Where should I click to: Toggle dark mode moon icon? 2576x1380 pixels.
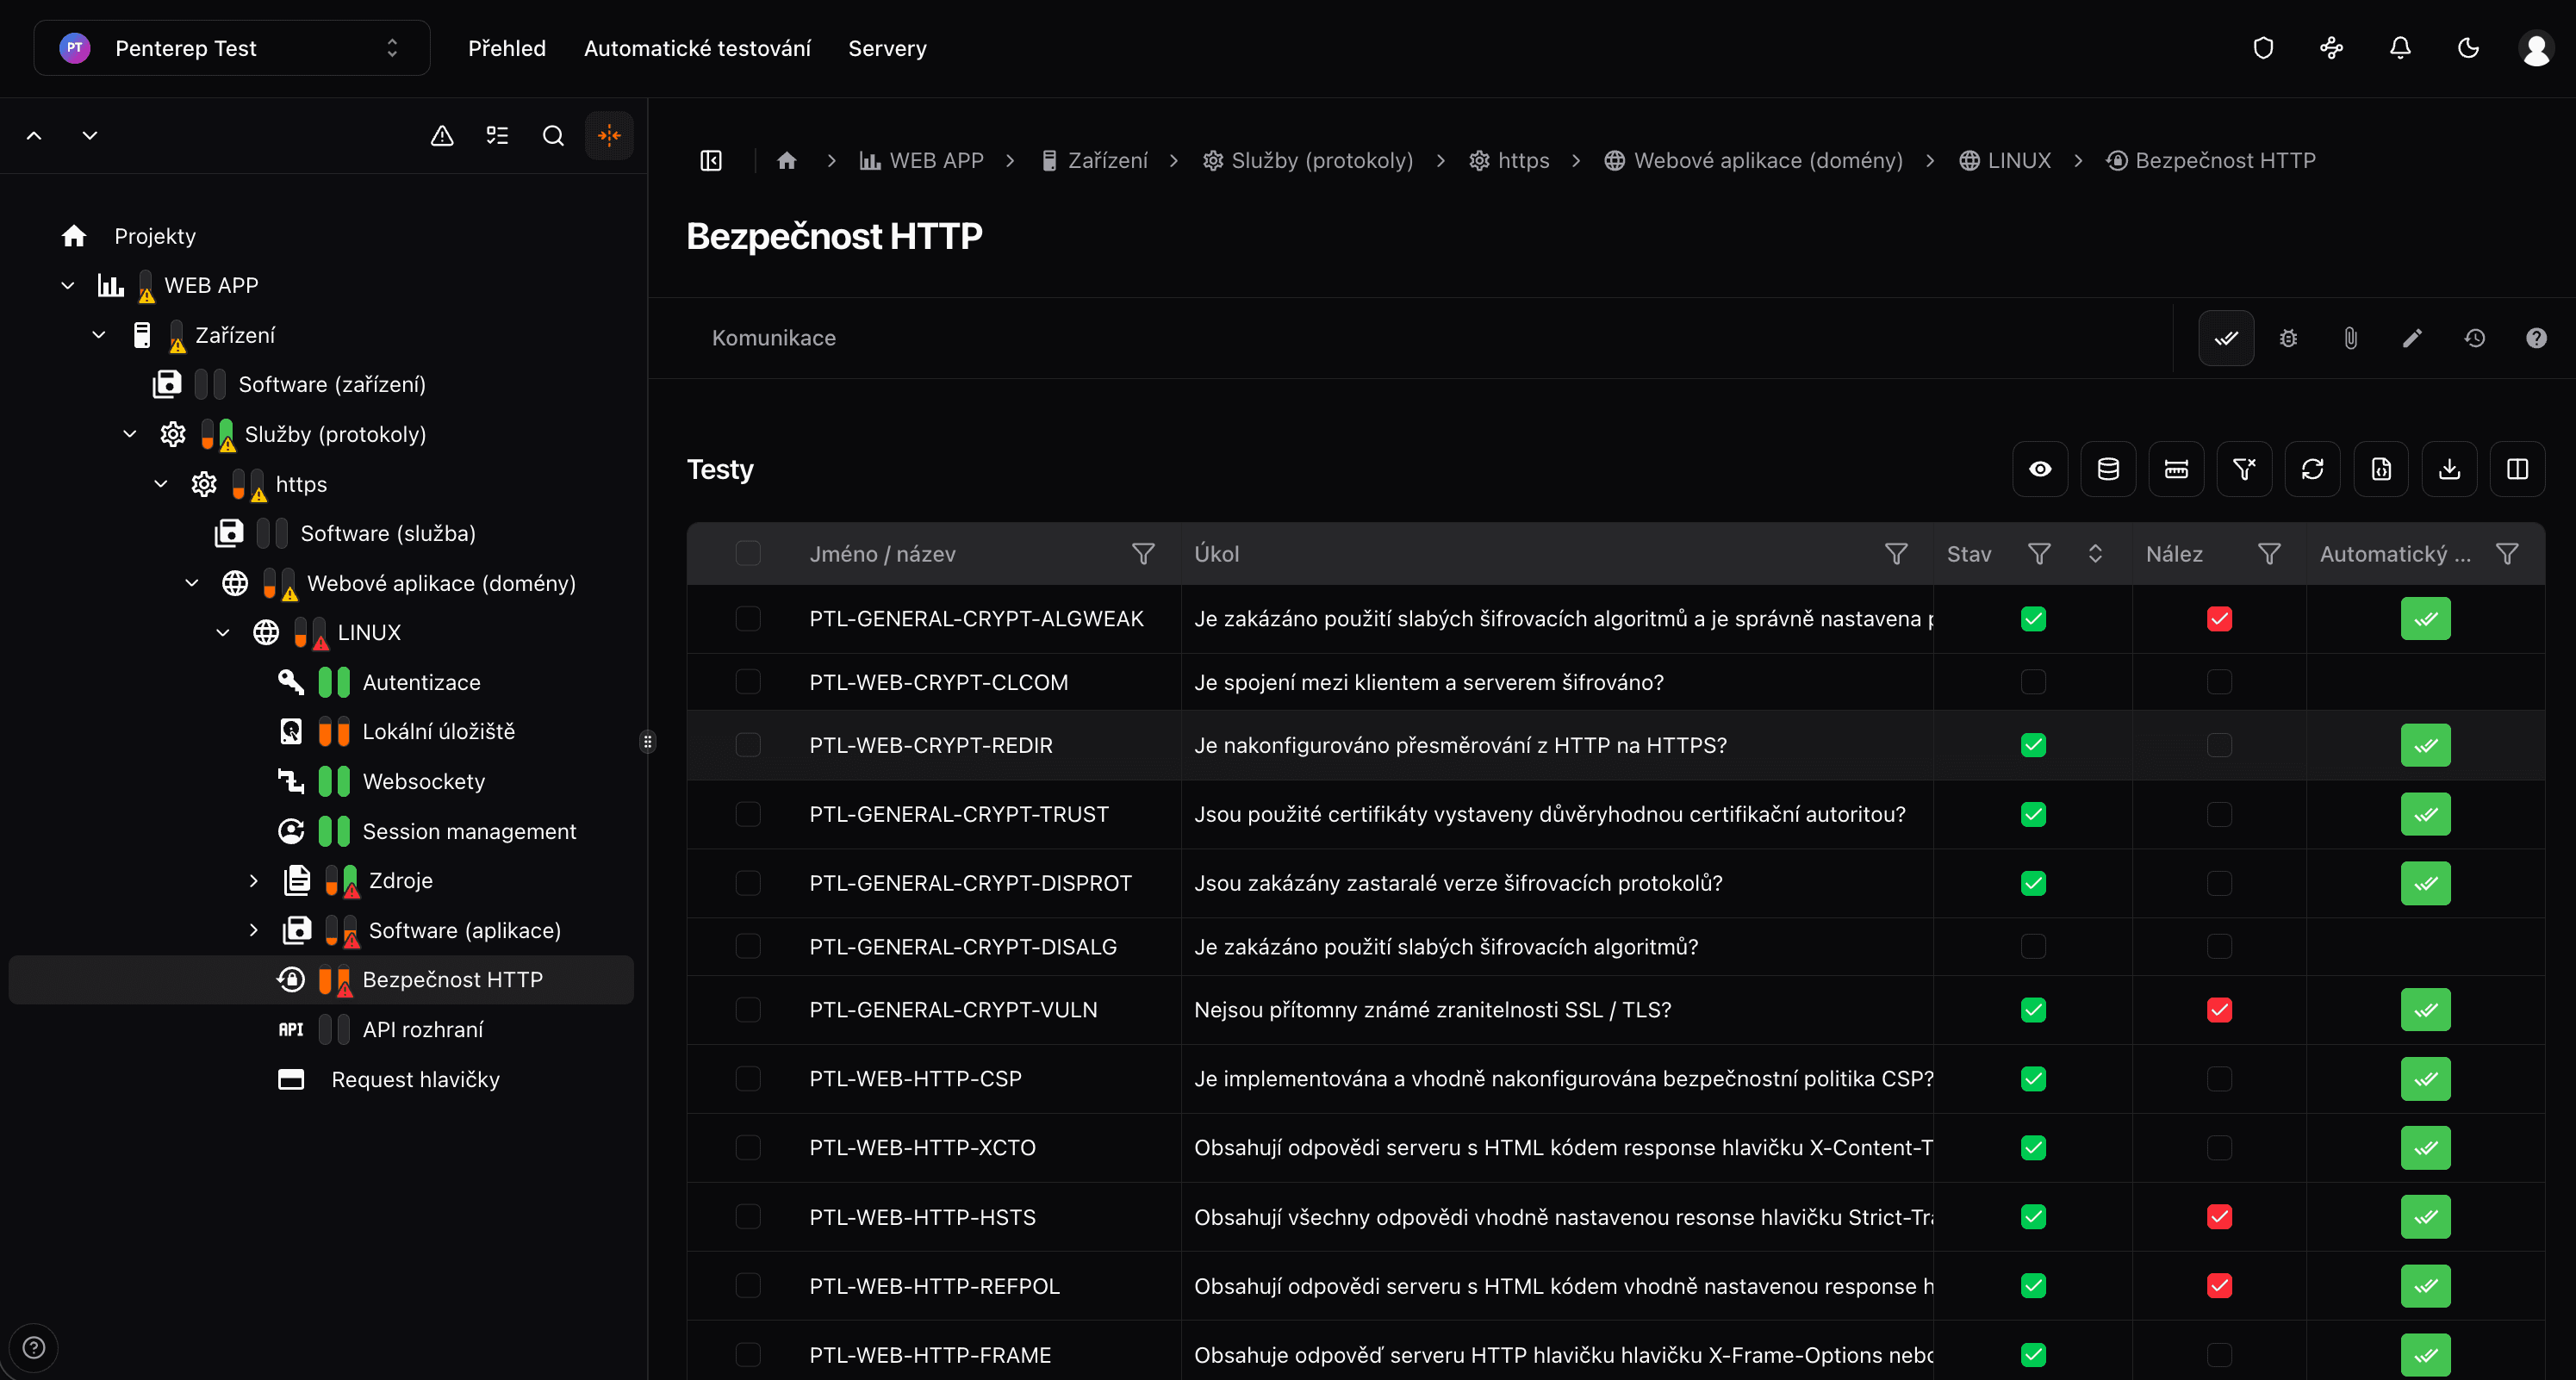pyautogui.click(x=2468, y=48)
